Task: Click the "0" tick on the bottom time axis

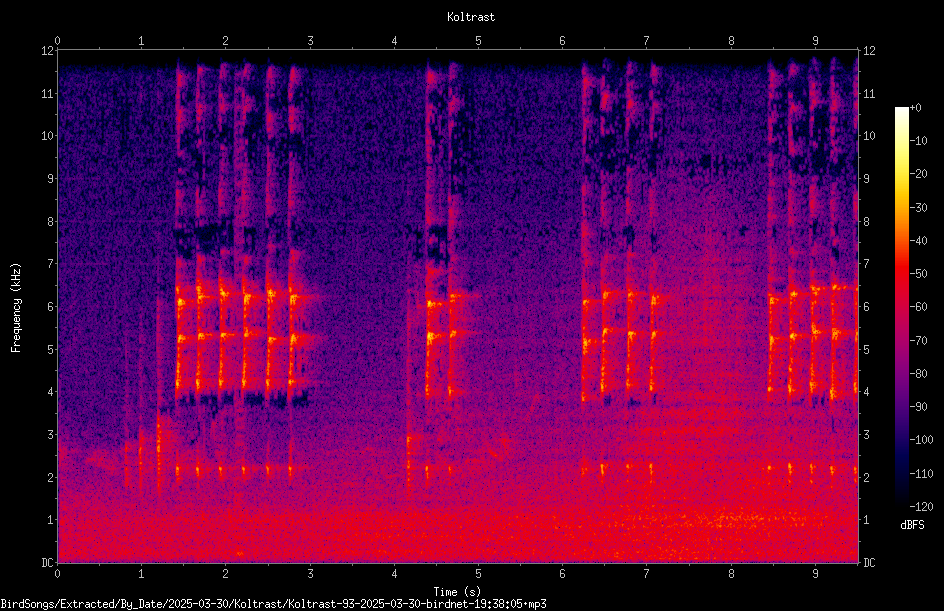Action: pos(57,574)
